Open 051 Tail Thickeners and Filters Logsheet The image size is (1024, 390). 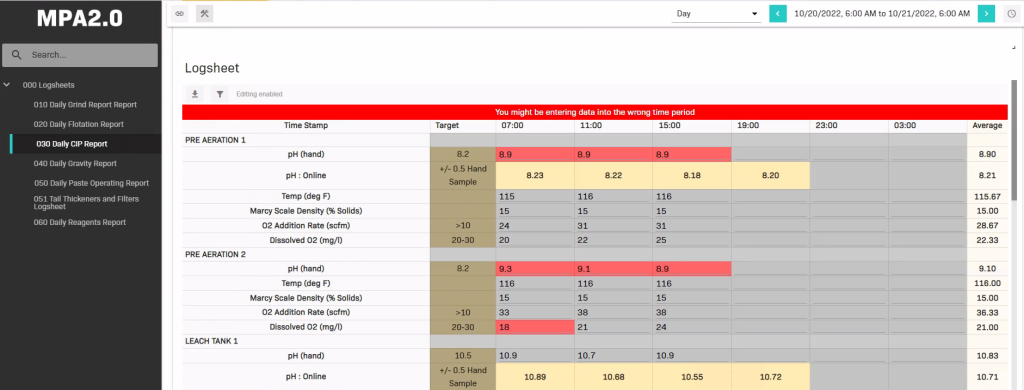[86, 203]
